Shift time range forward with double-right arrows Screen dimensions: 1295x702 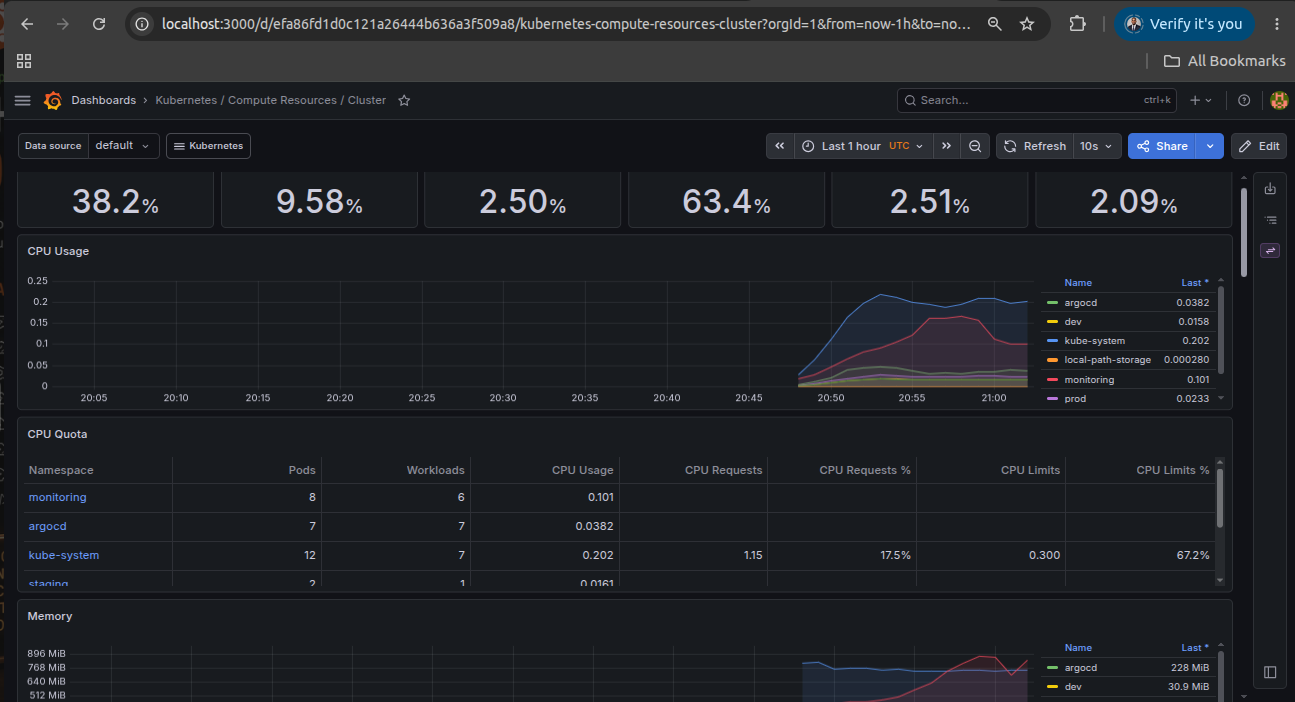tap(946, 146)
